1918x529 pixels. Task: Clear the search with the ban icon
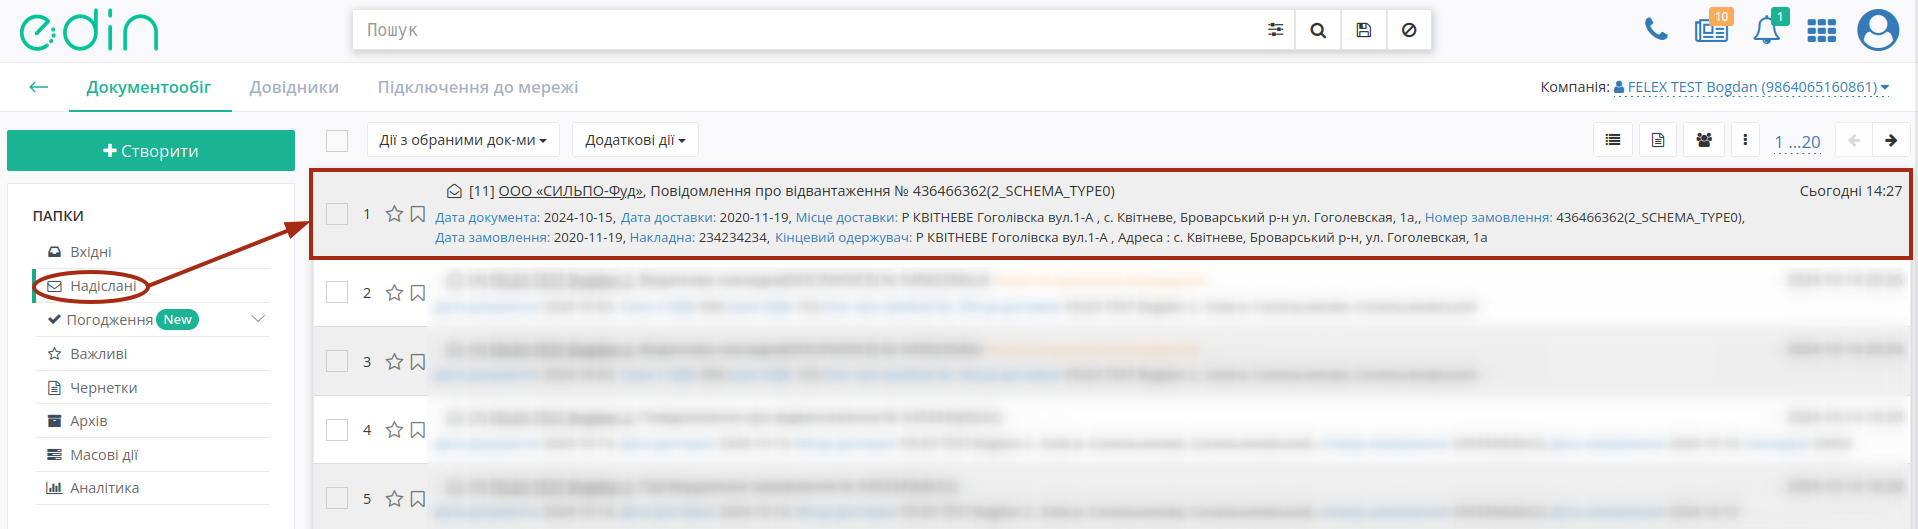[x=1409, y=30]
